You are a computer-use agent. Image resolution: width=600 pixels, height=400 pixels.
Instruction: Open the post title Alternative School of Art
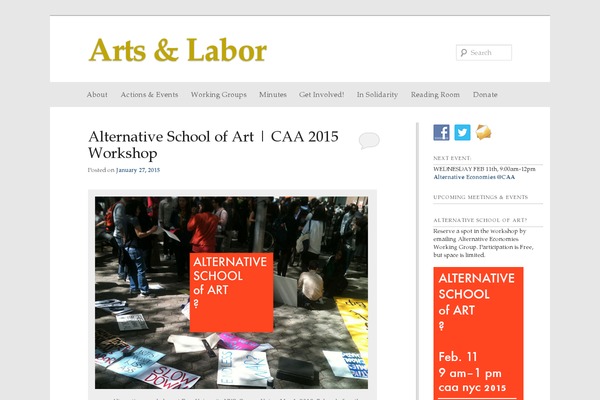click(x=213, y=145)
